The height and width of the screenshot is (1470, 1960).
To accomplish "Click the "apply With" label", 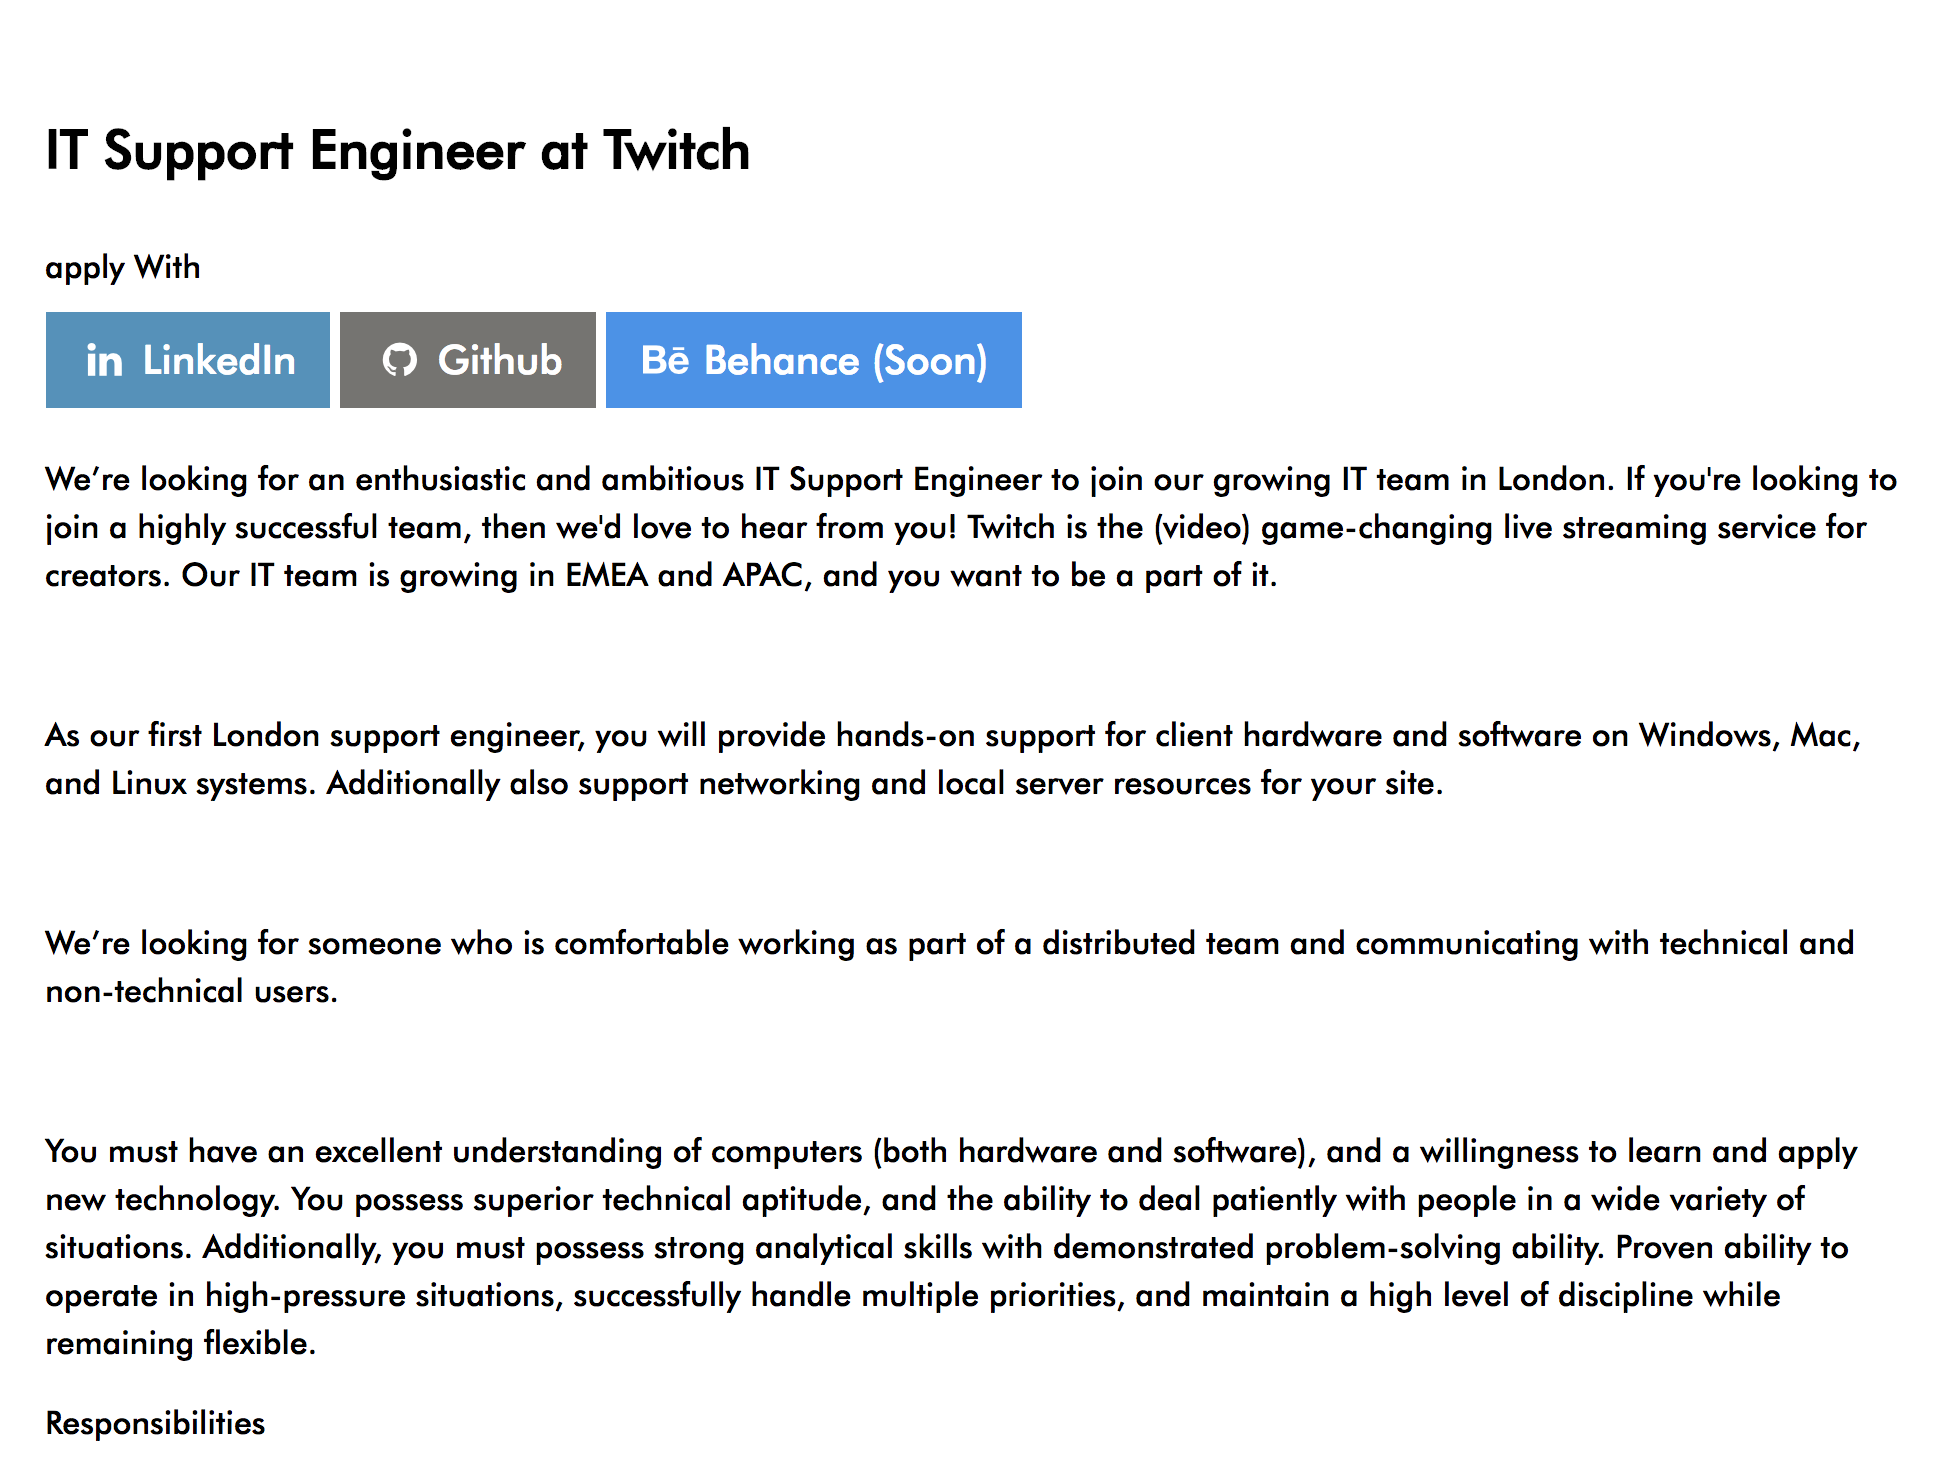I will click(x=123, y=268).
